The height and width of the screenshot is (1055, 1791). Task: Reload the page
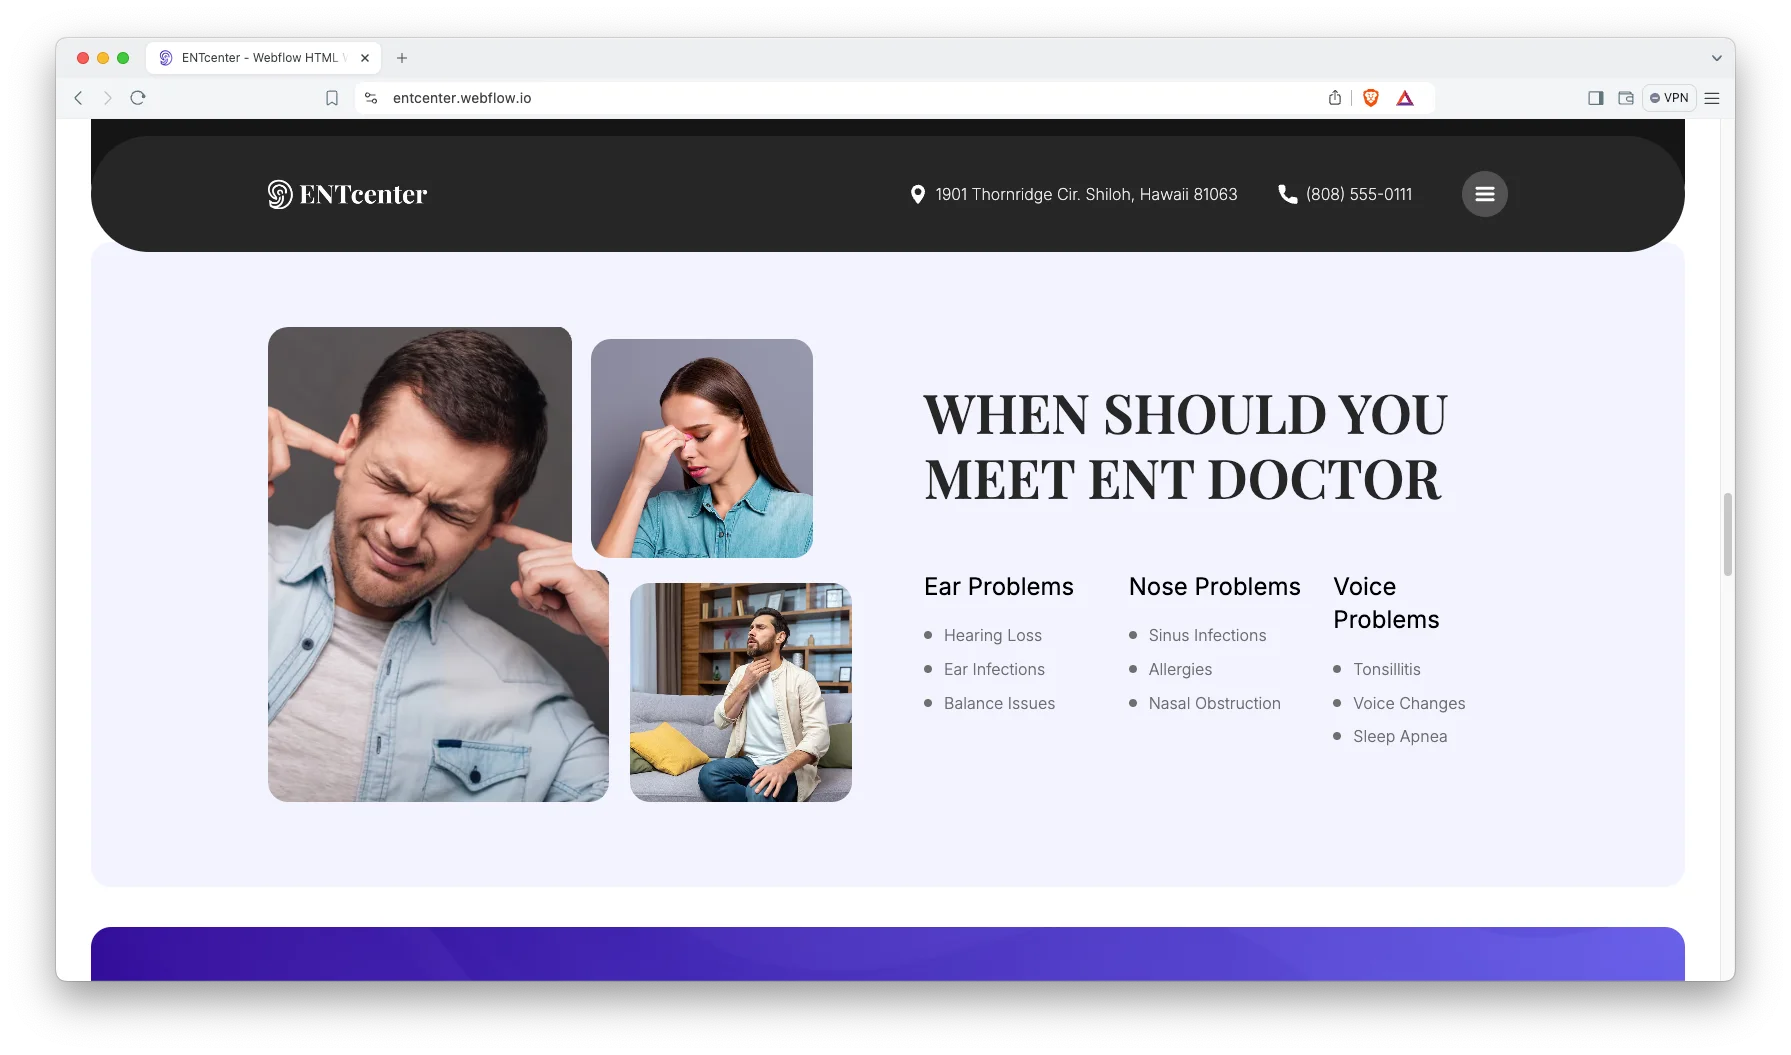pyautogui.click(x=138, y=98)
